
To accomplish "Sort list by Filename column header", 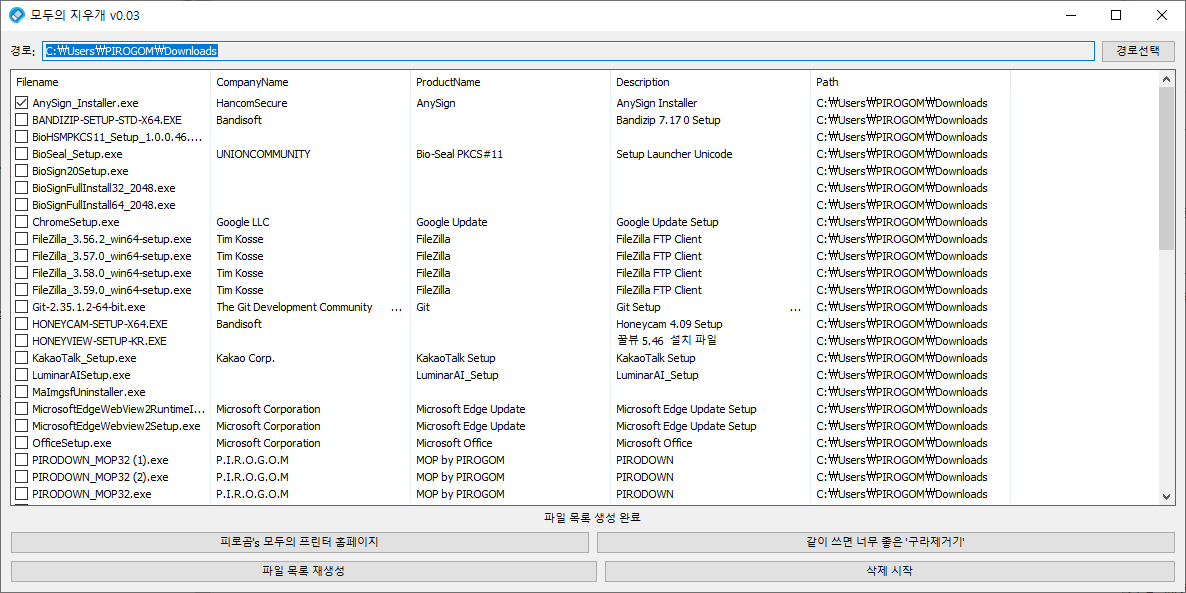I will tap(110, 82).
